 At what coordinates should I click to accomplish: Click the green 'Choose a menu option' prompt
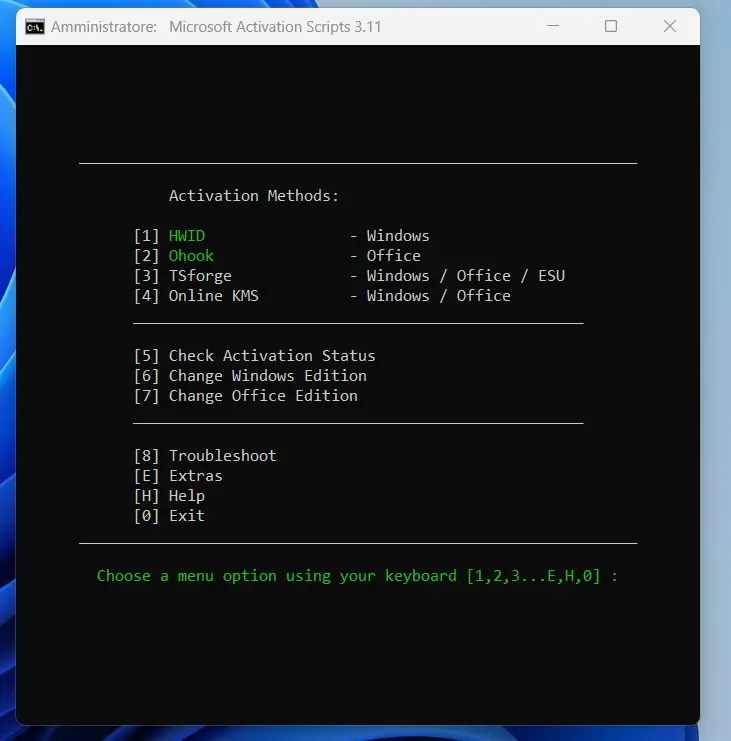pos(357,576)
